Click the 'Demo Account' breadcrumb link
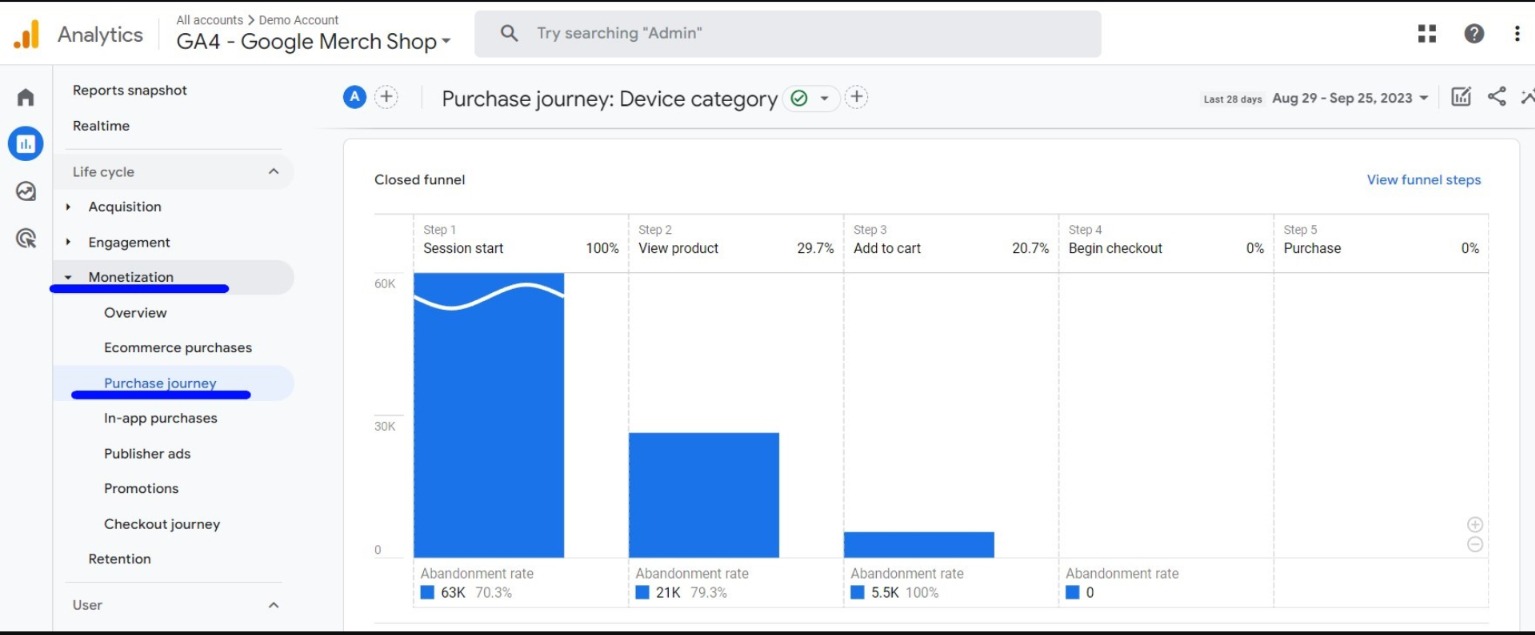This screenshot has width=1535, height=635. pos(299,20)
